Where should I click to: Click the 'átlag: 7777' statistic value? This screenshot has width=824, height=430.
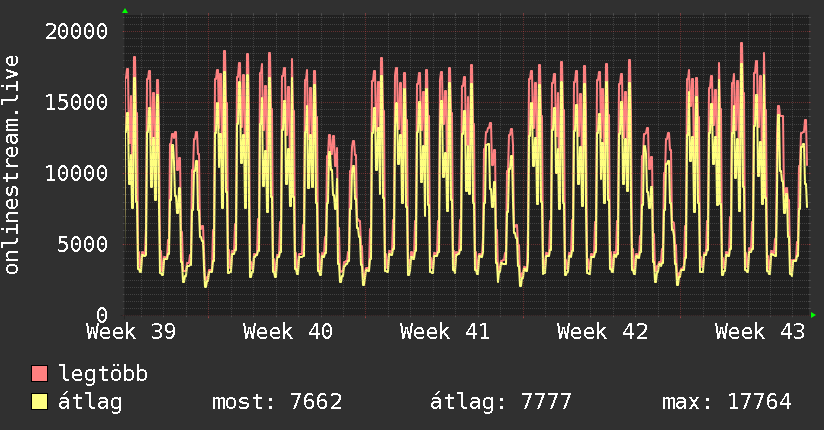[x=500, y=402]
